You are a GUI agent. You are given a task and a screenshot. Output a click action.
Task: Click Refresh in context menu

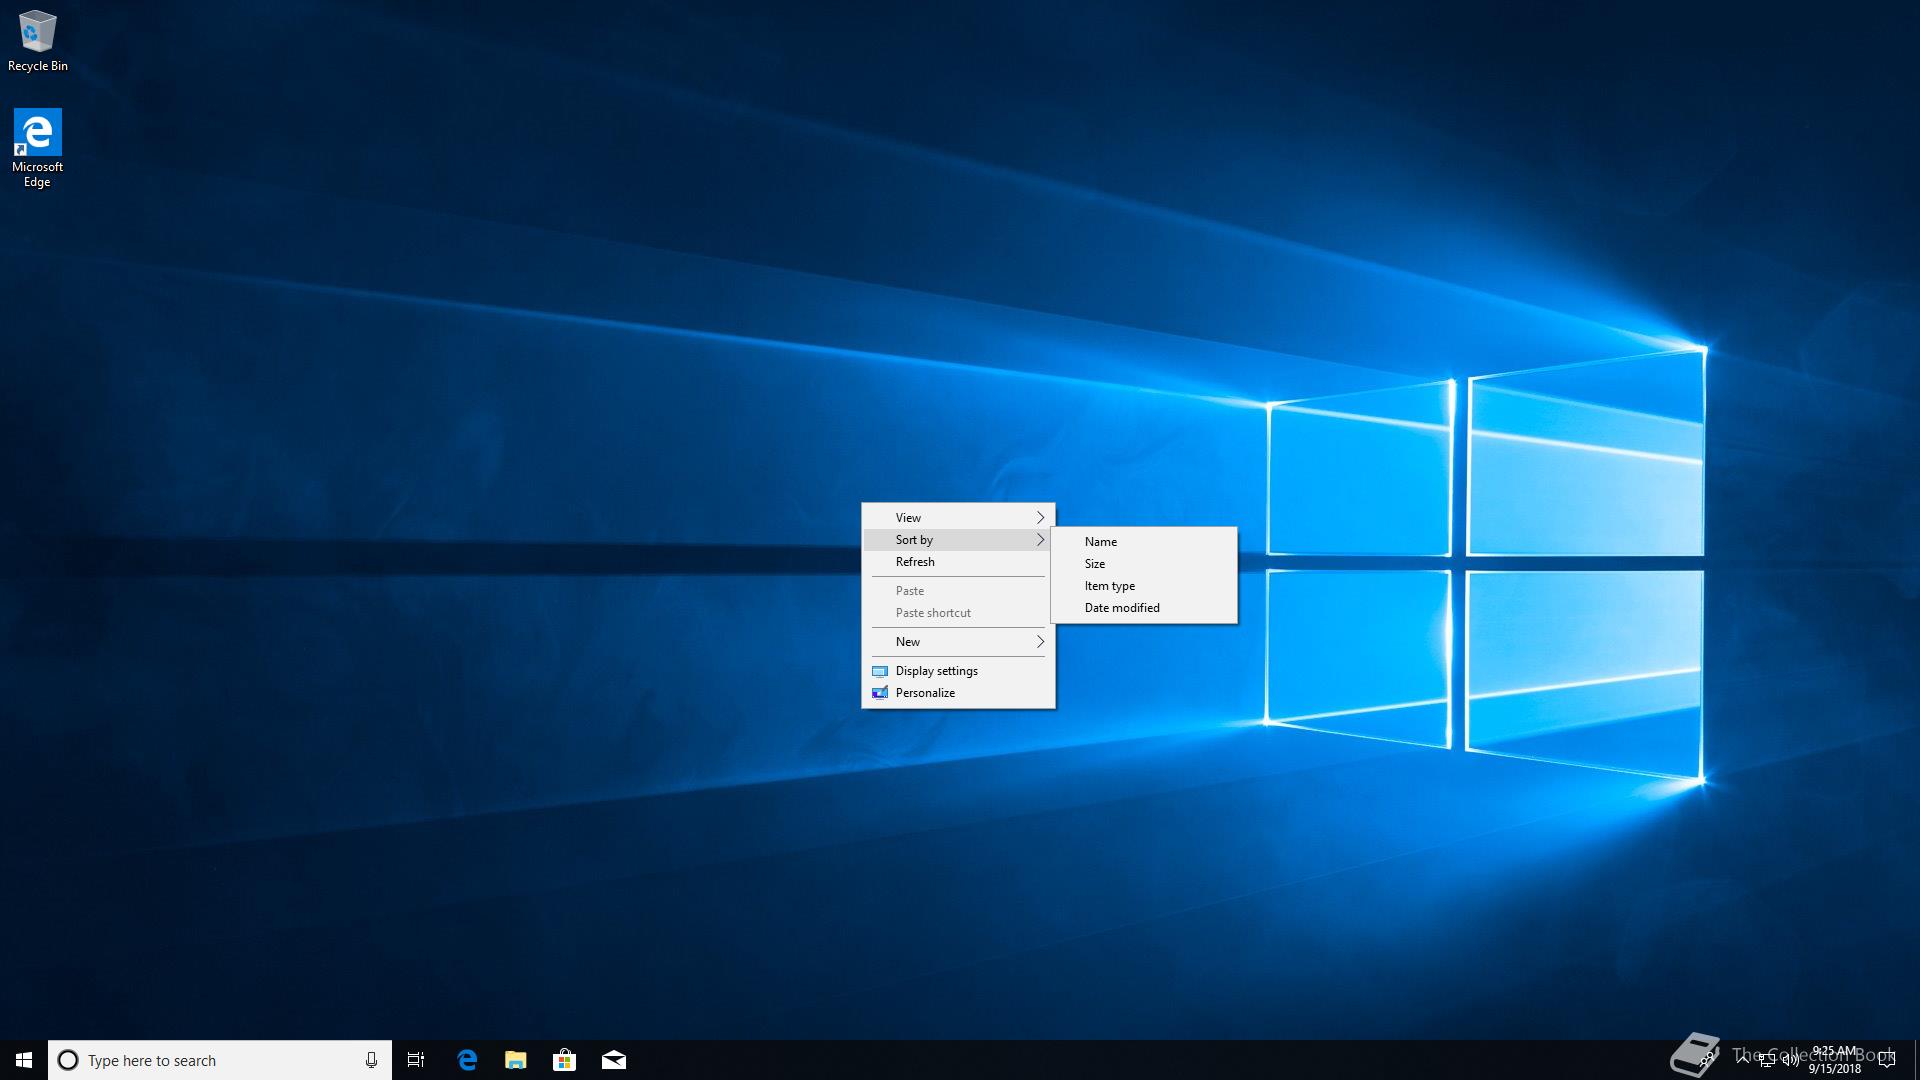[915, 562]
